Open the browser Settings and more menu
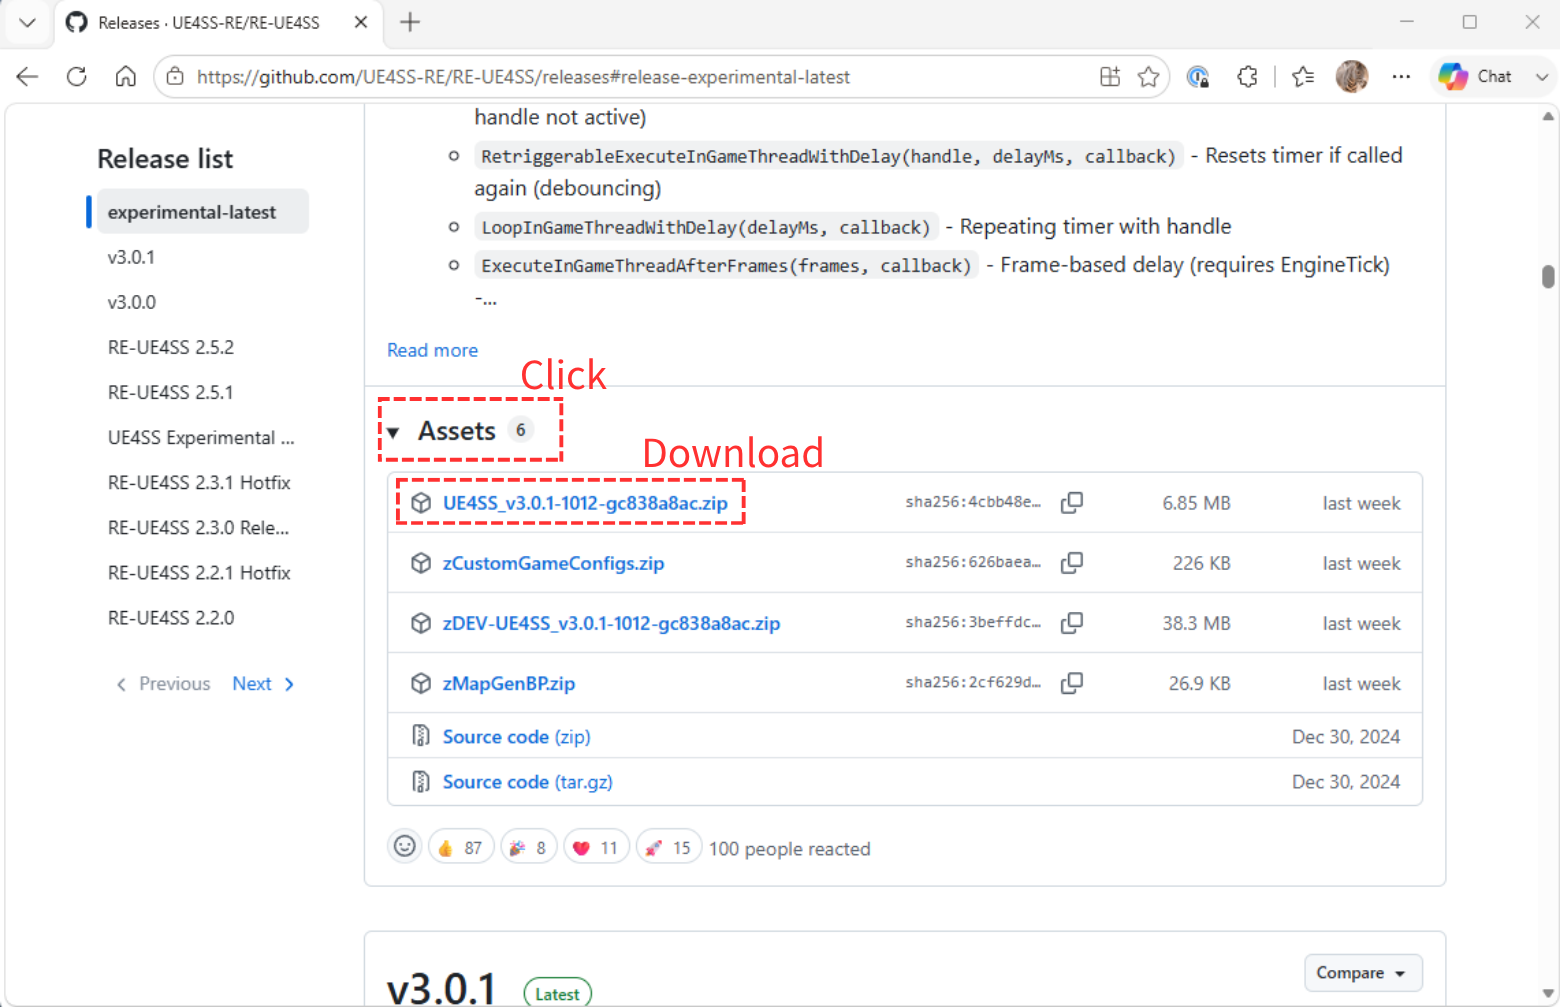 (1401, 77)
